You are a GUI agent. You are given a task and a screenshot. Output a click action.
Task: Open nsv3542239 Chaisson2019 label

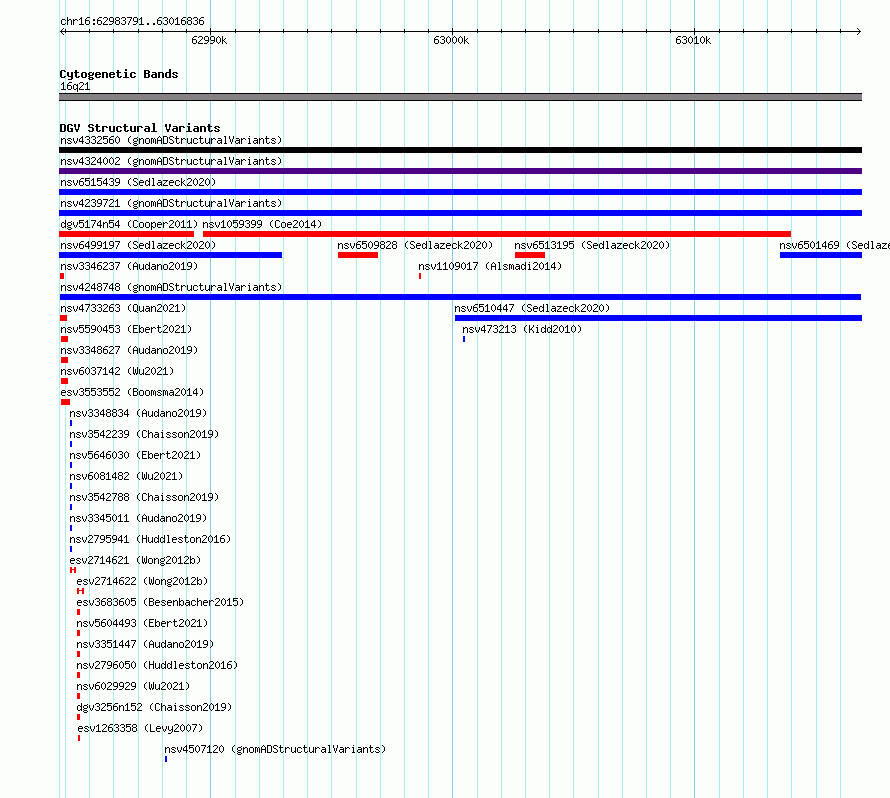coord(144,434)
